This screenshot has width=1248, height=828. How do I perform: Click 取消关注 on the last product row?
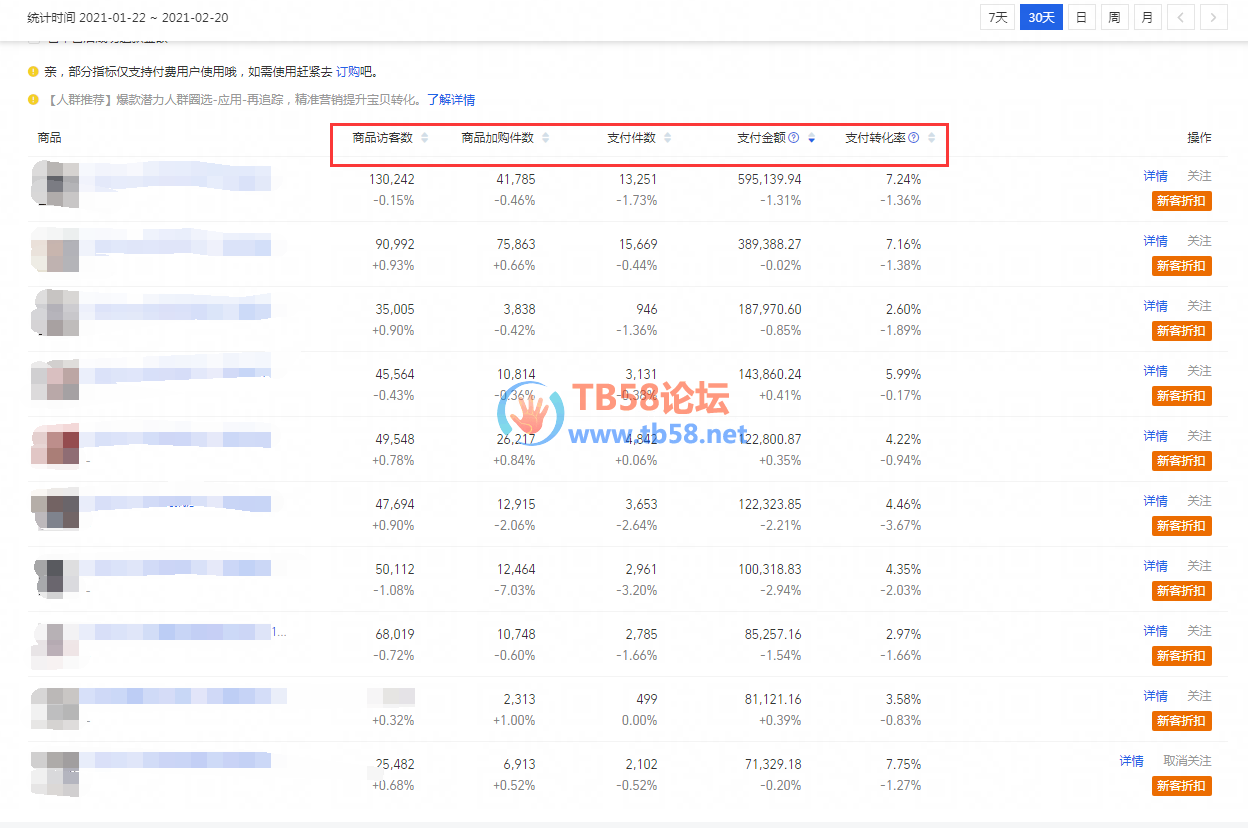[1187, 761]
